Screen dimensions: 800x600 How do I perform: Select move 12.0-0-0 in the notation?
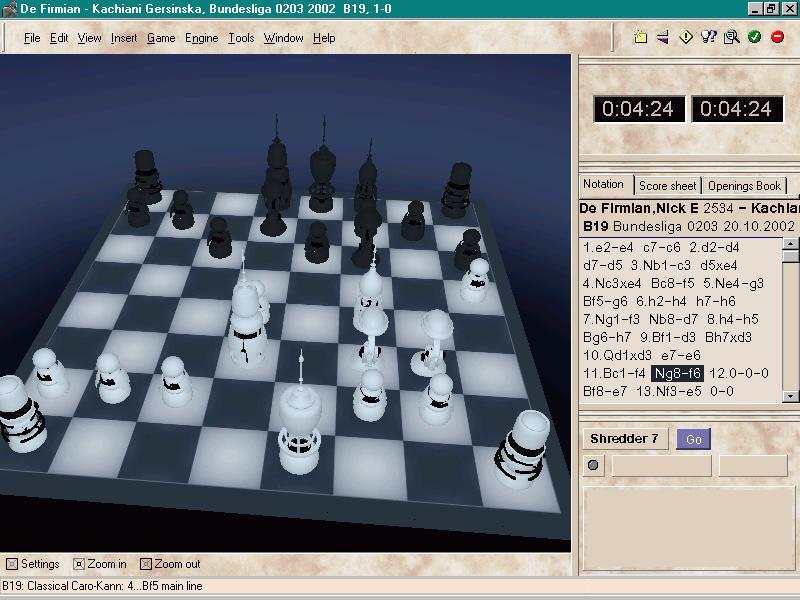pos(739,373)
